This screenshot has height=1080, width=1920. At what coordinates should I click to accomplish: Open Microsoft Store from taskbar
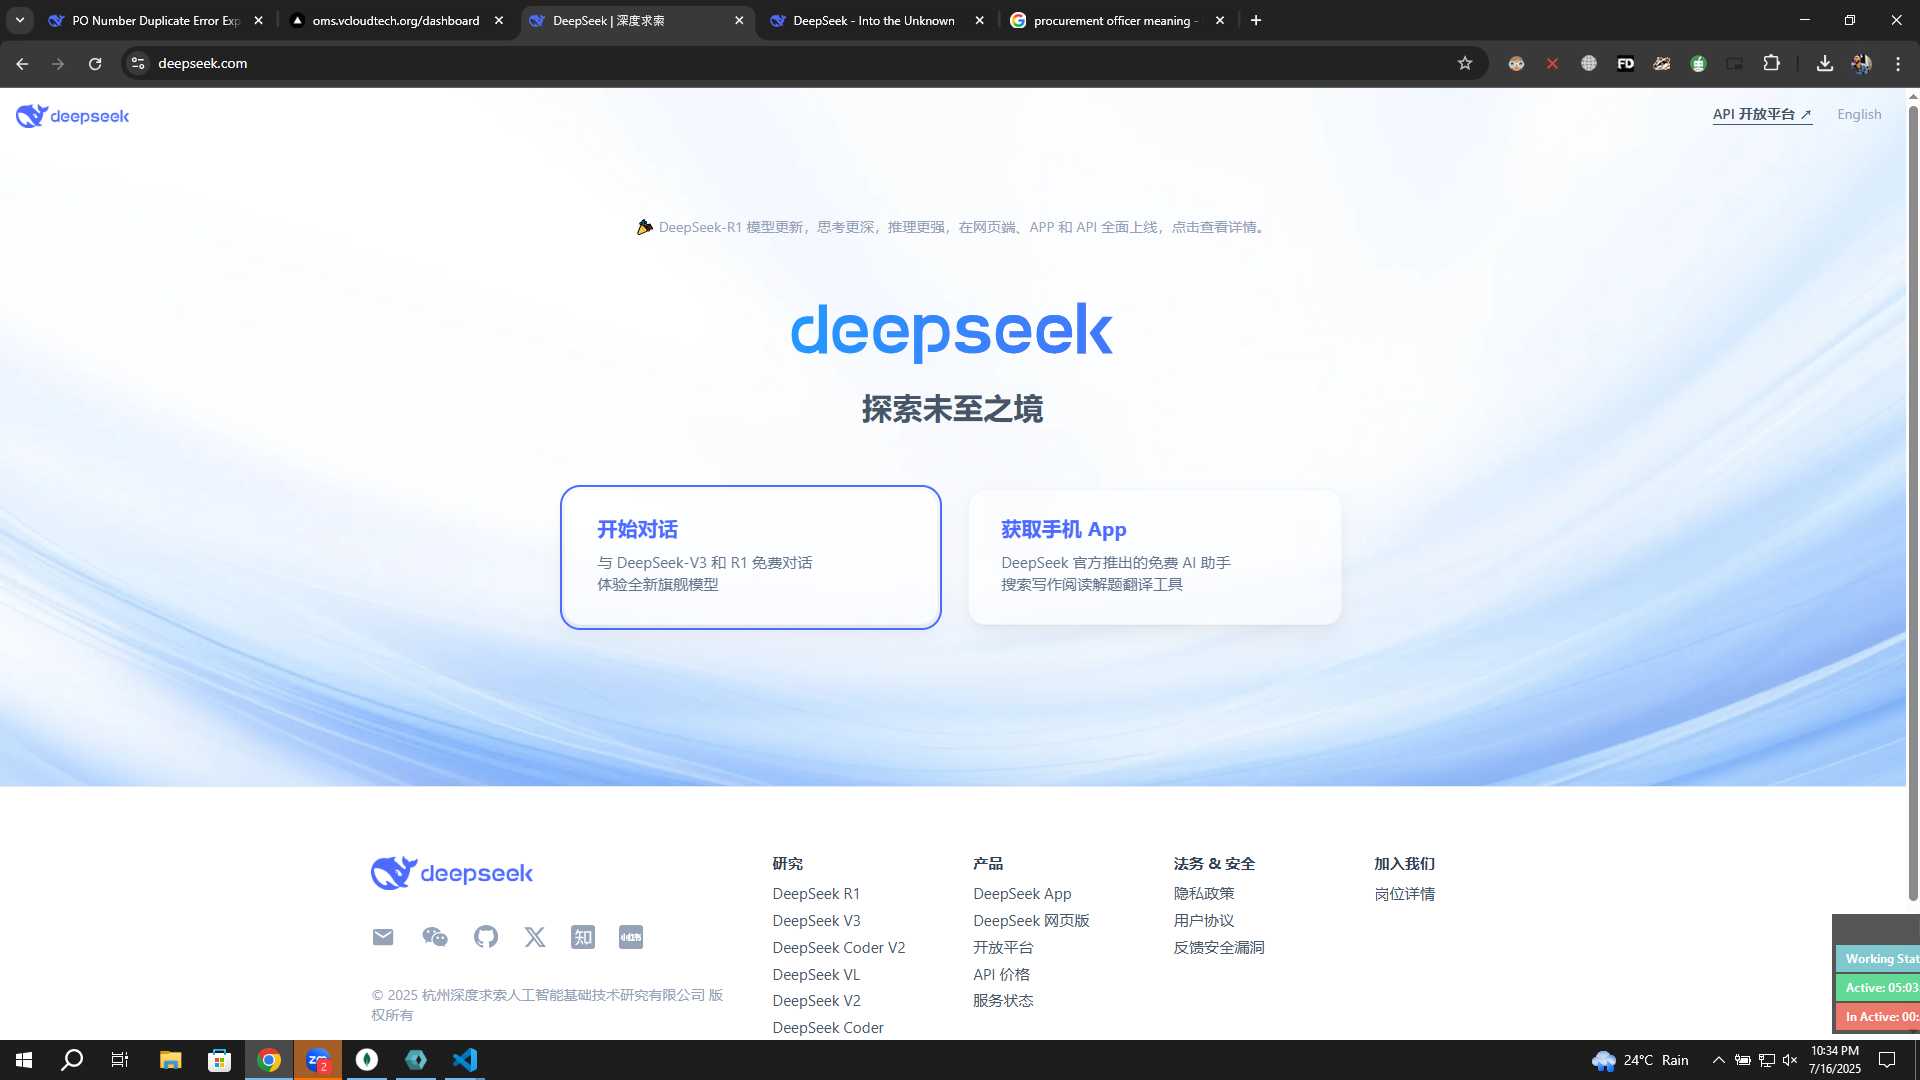tap(219, 1060)
